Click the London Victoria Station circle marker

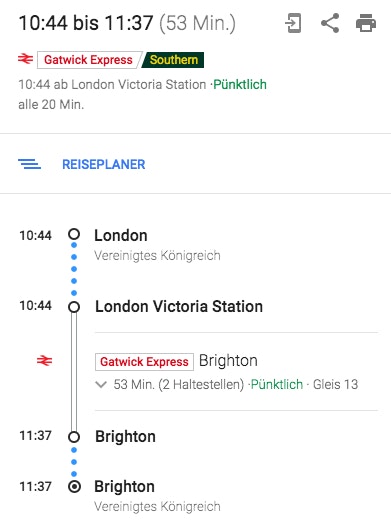(74, 307)
